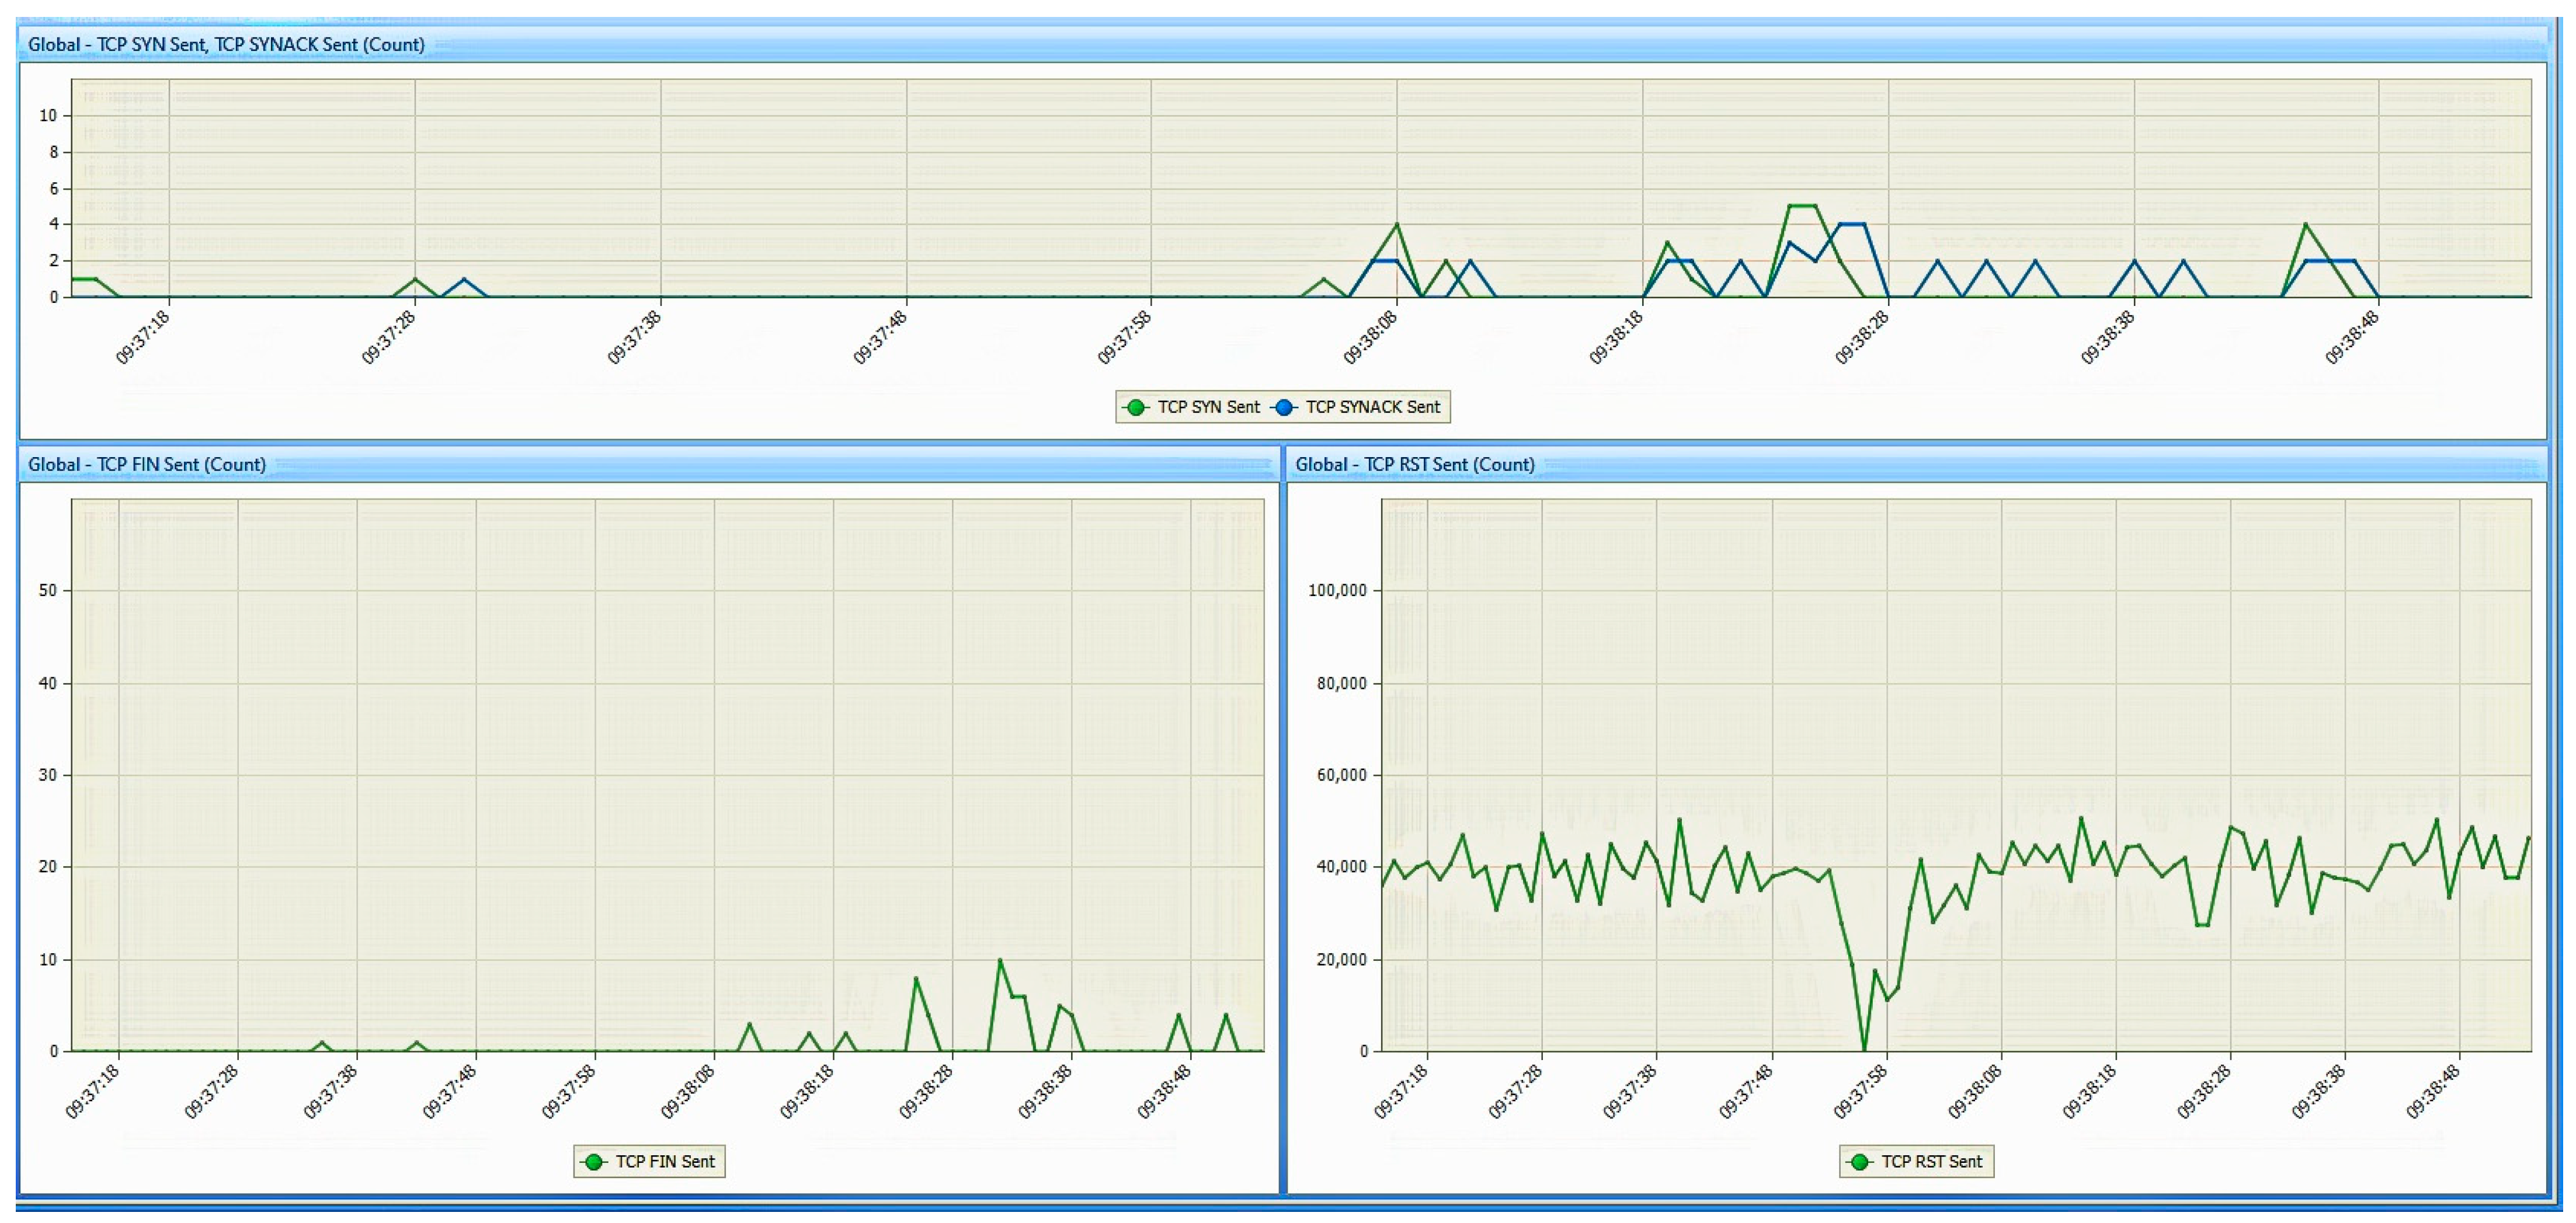Click the 09:38:08 label on SYN chart
The height and width of the screenshot is (1223, 2576).
pos(1370,338)
